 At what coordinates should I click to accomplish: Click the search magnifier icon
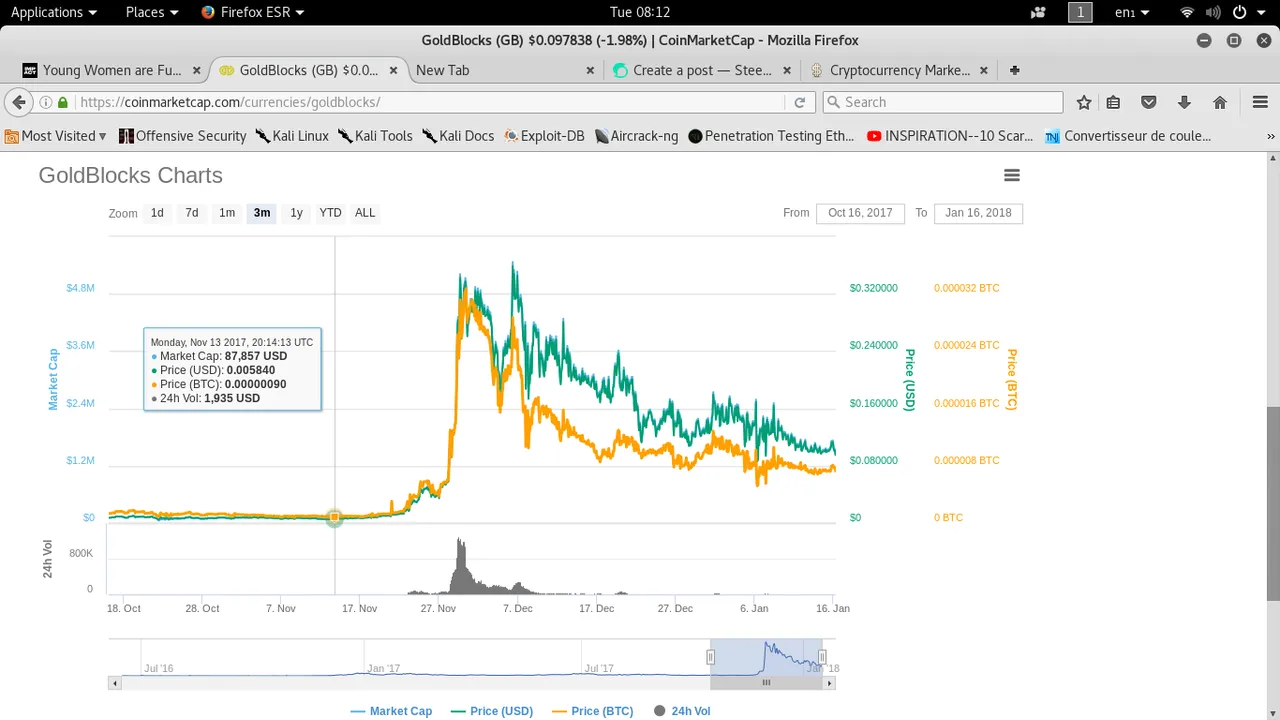[832, 102]
